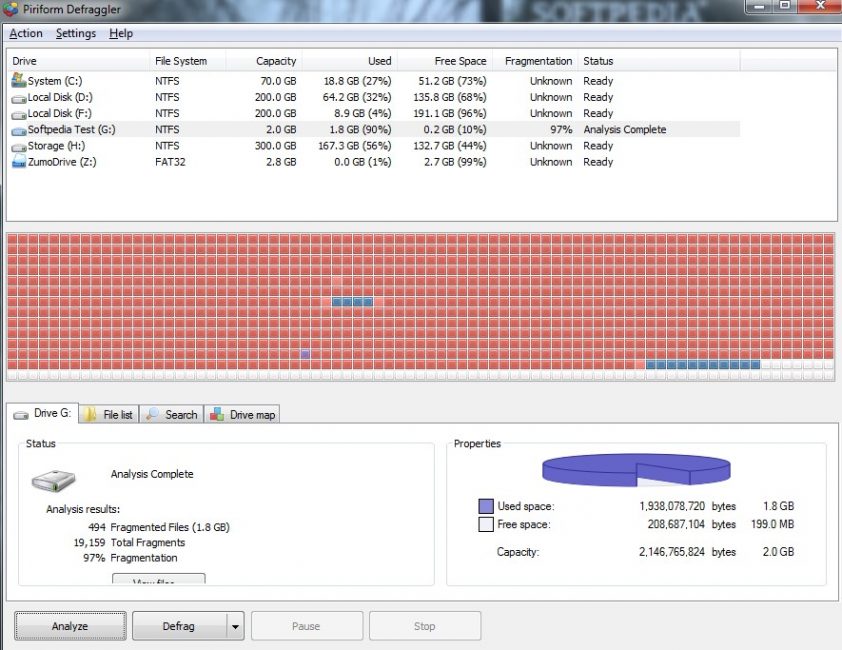Viewport: 842px width, 650px height.
Task: Click the Piriform Defraggler title bar icon
Action: click(x=10, y=10)
